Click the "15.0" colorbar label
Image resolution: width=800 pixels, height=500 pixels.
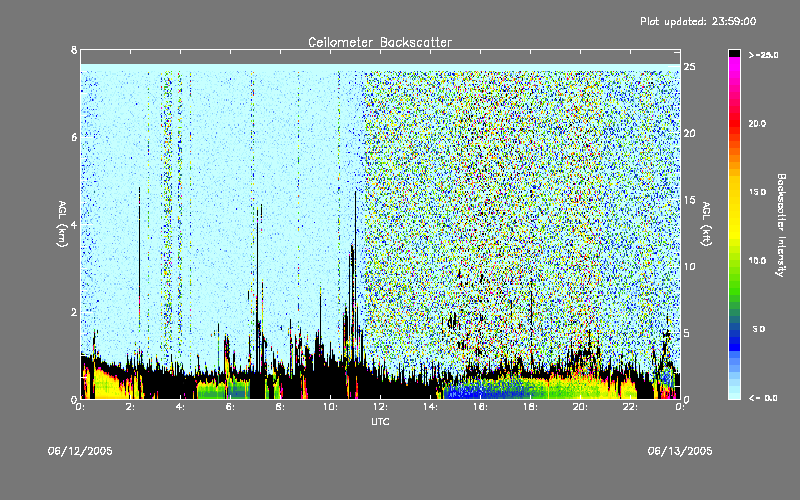click(757, 192)
